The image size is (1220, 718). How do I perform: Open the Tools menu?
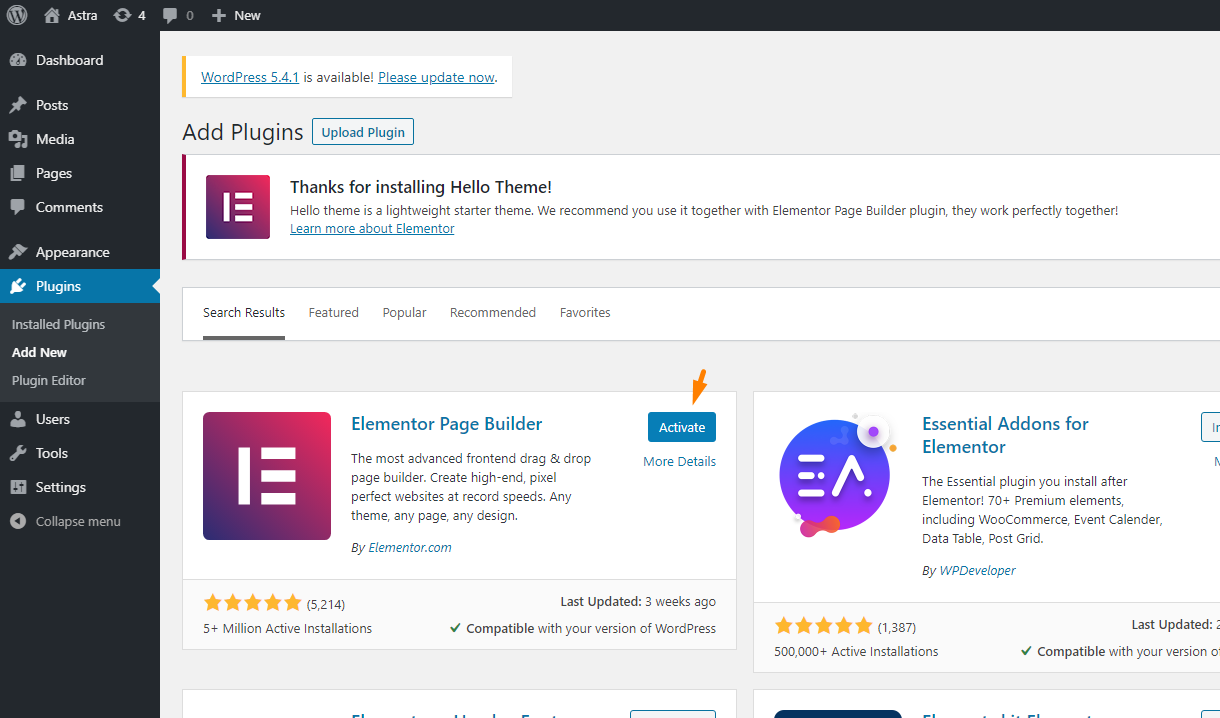[x=80, y=453]
